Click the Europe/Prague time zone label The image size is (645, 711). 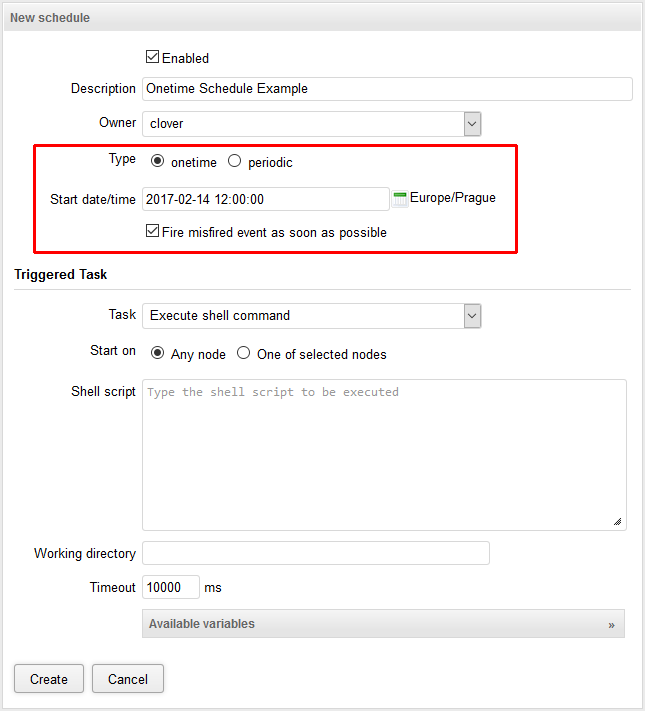453,198
